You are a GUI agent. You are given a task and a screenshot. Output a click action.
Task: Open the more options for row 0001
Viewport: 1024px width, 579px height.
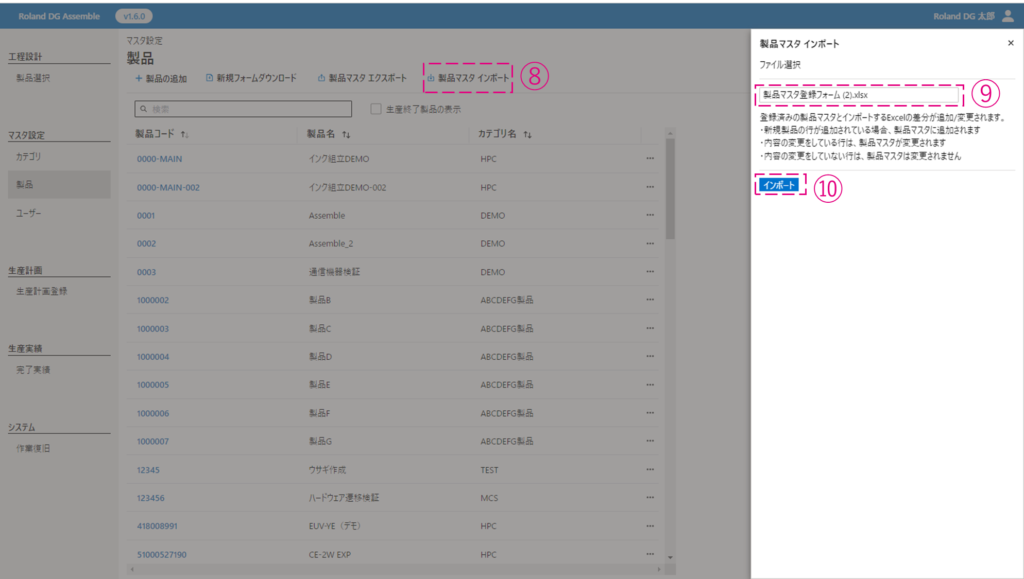(650, 215)
